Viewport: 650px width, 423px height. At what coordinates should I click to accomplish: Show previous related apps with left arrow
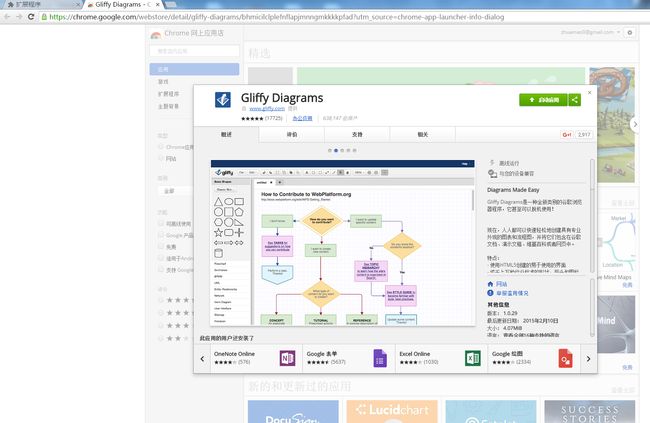pos(202,359)
